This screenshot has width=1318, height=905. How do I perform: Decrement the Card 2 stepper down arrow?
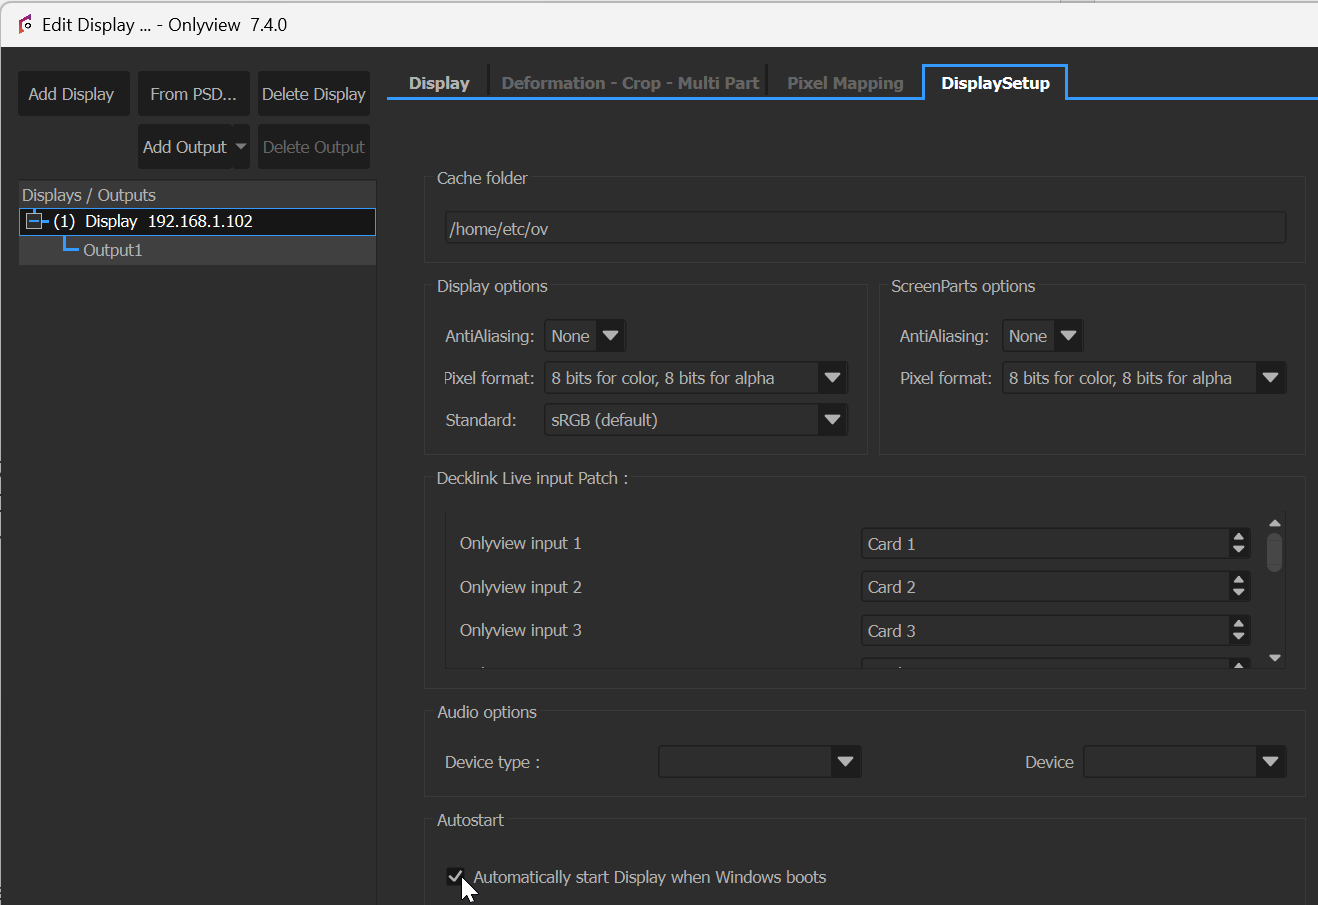pyautogui.click(x=1239, y=593)
